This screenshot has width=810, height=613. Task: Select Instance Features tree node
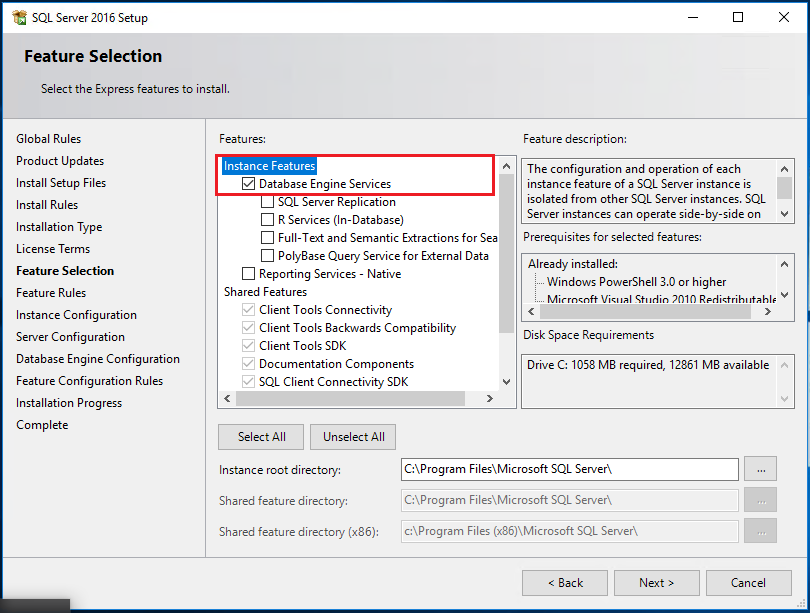[269, 166]
